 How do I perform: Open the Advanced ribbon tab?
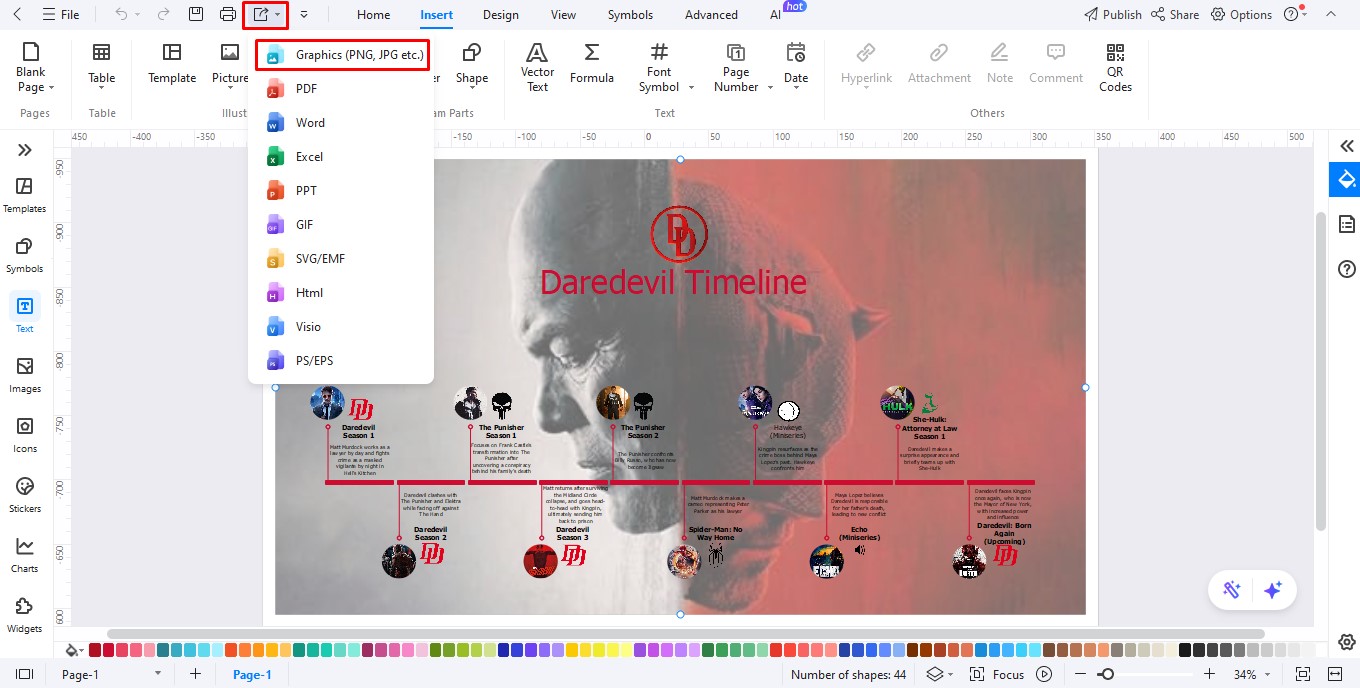click(x=711, y=15)
